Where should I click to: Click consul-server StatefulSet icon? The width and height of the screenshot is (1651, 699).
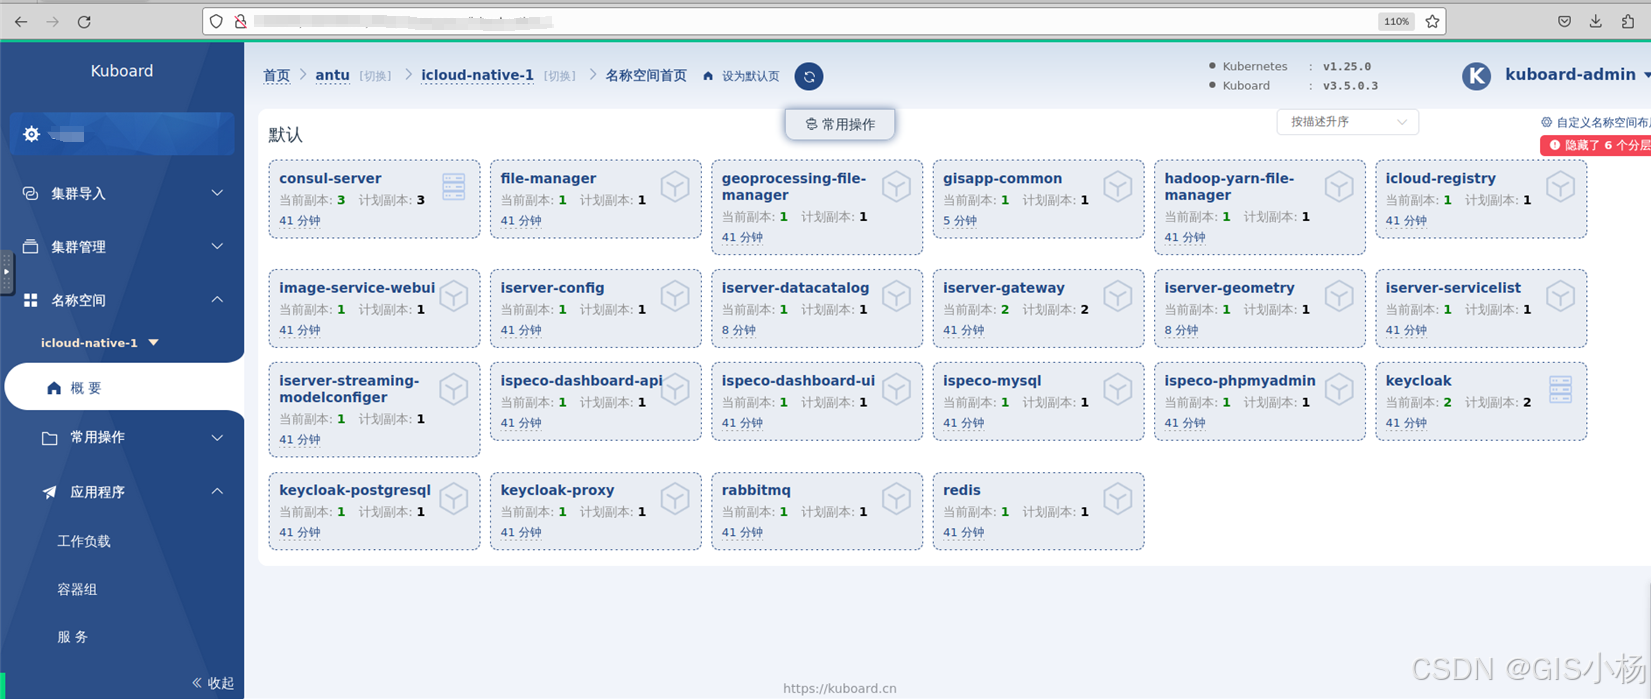[454, 186]
